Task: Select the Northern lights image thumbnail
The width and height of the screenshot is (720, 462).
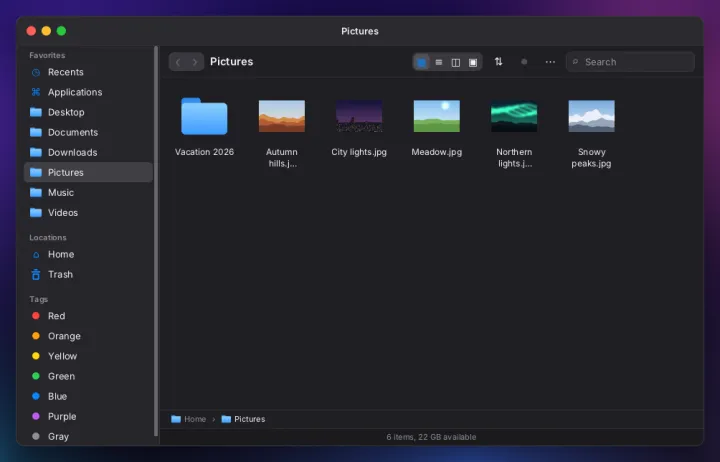Action: (514, 116)
